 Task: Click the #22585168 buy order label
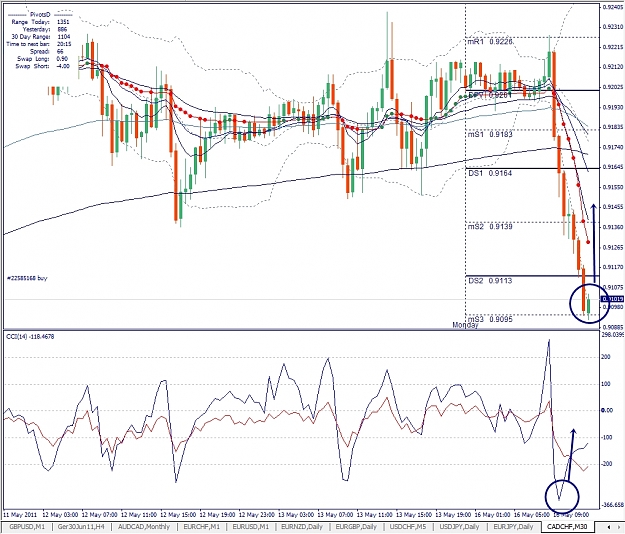(x=27, y=278)
